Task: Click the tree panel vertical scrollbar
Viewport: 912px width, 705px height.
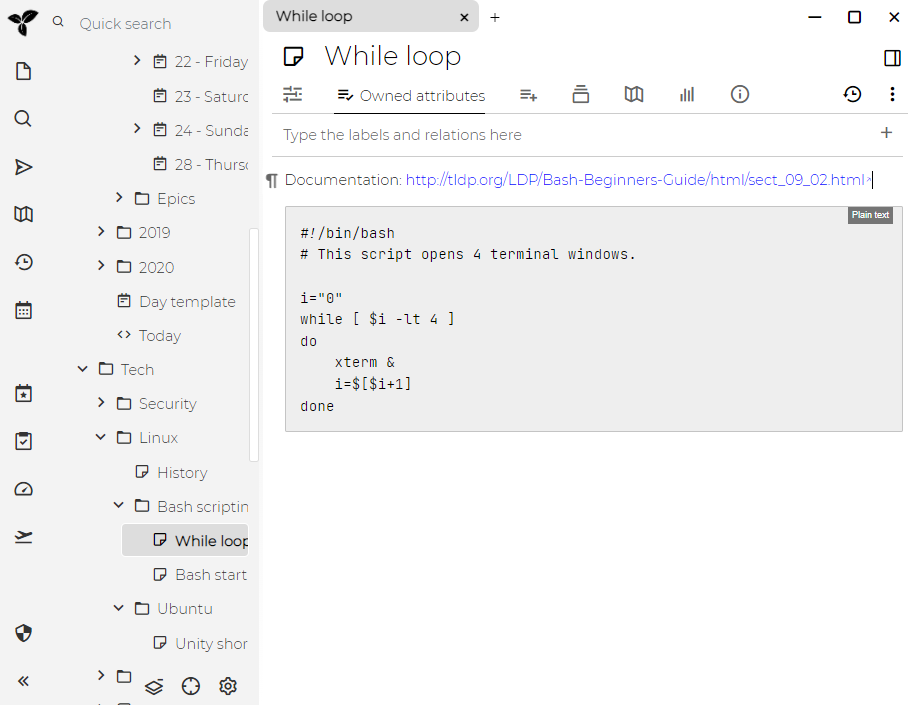Action: point(254,345)
